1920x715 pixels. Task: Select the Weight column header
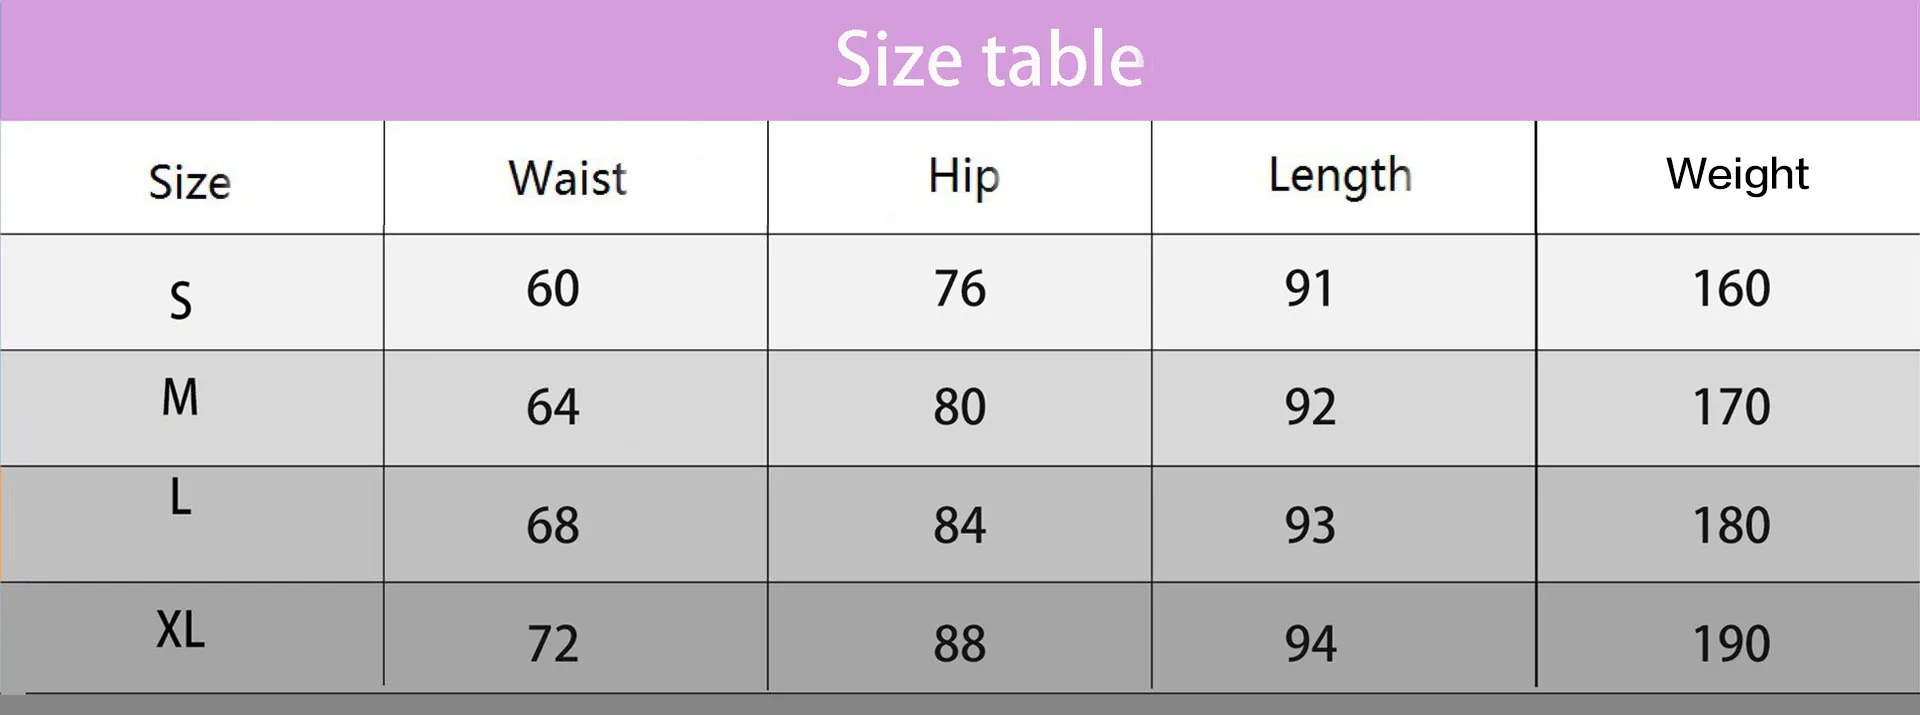[1737, 175]
